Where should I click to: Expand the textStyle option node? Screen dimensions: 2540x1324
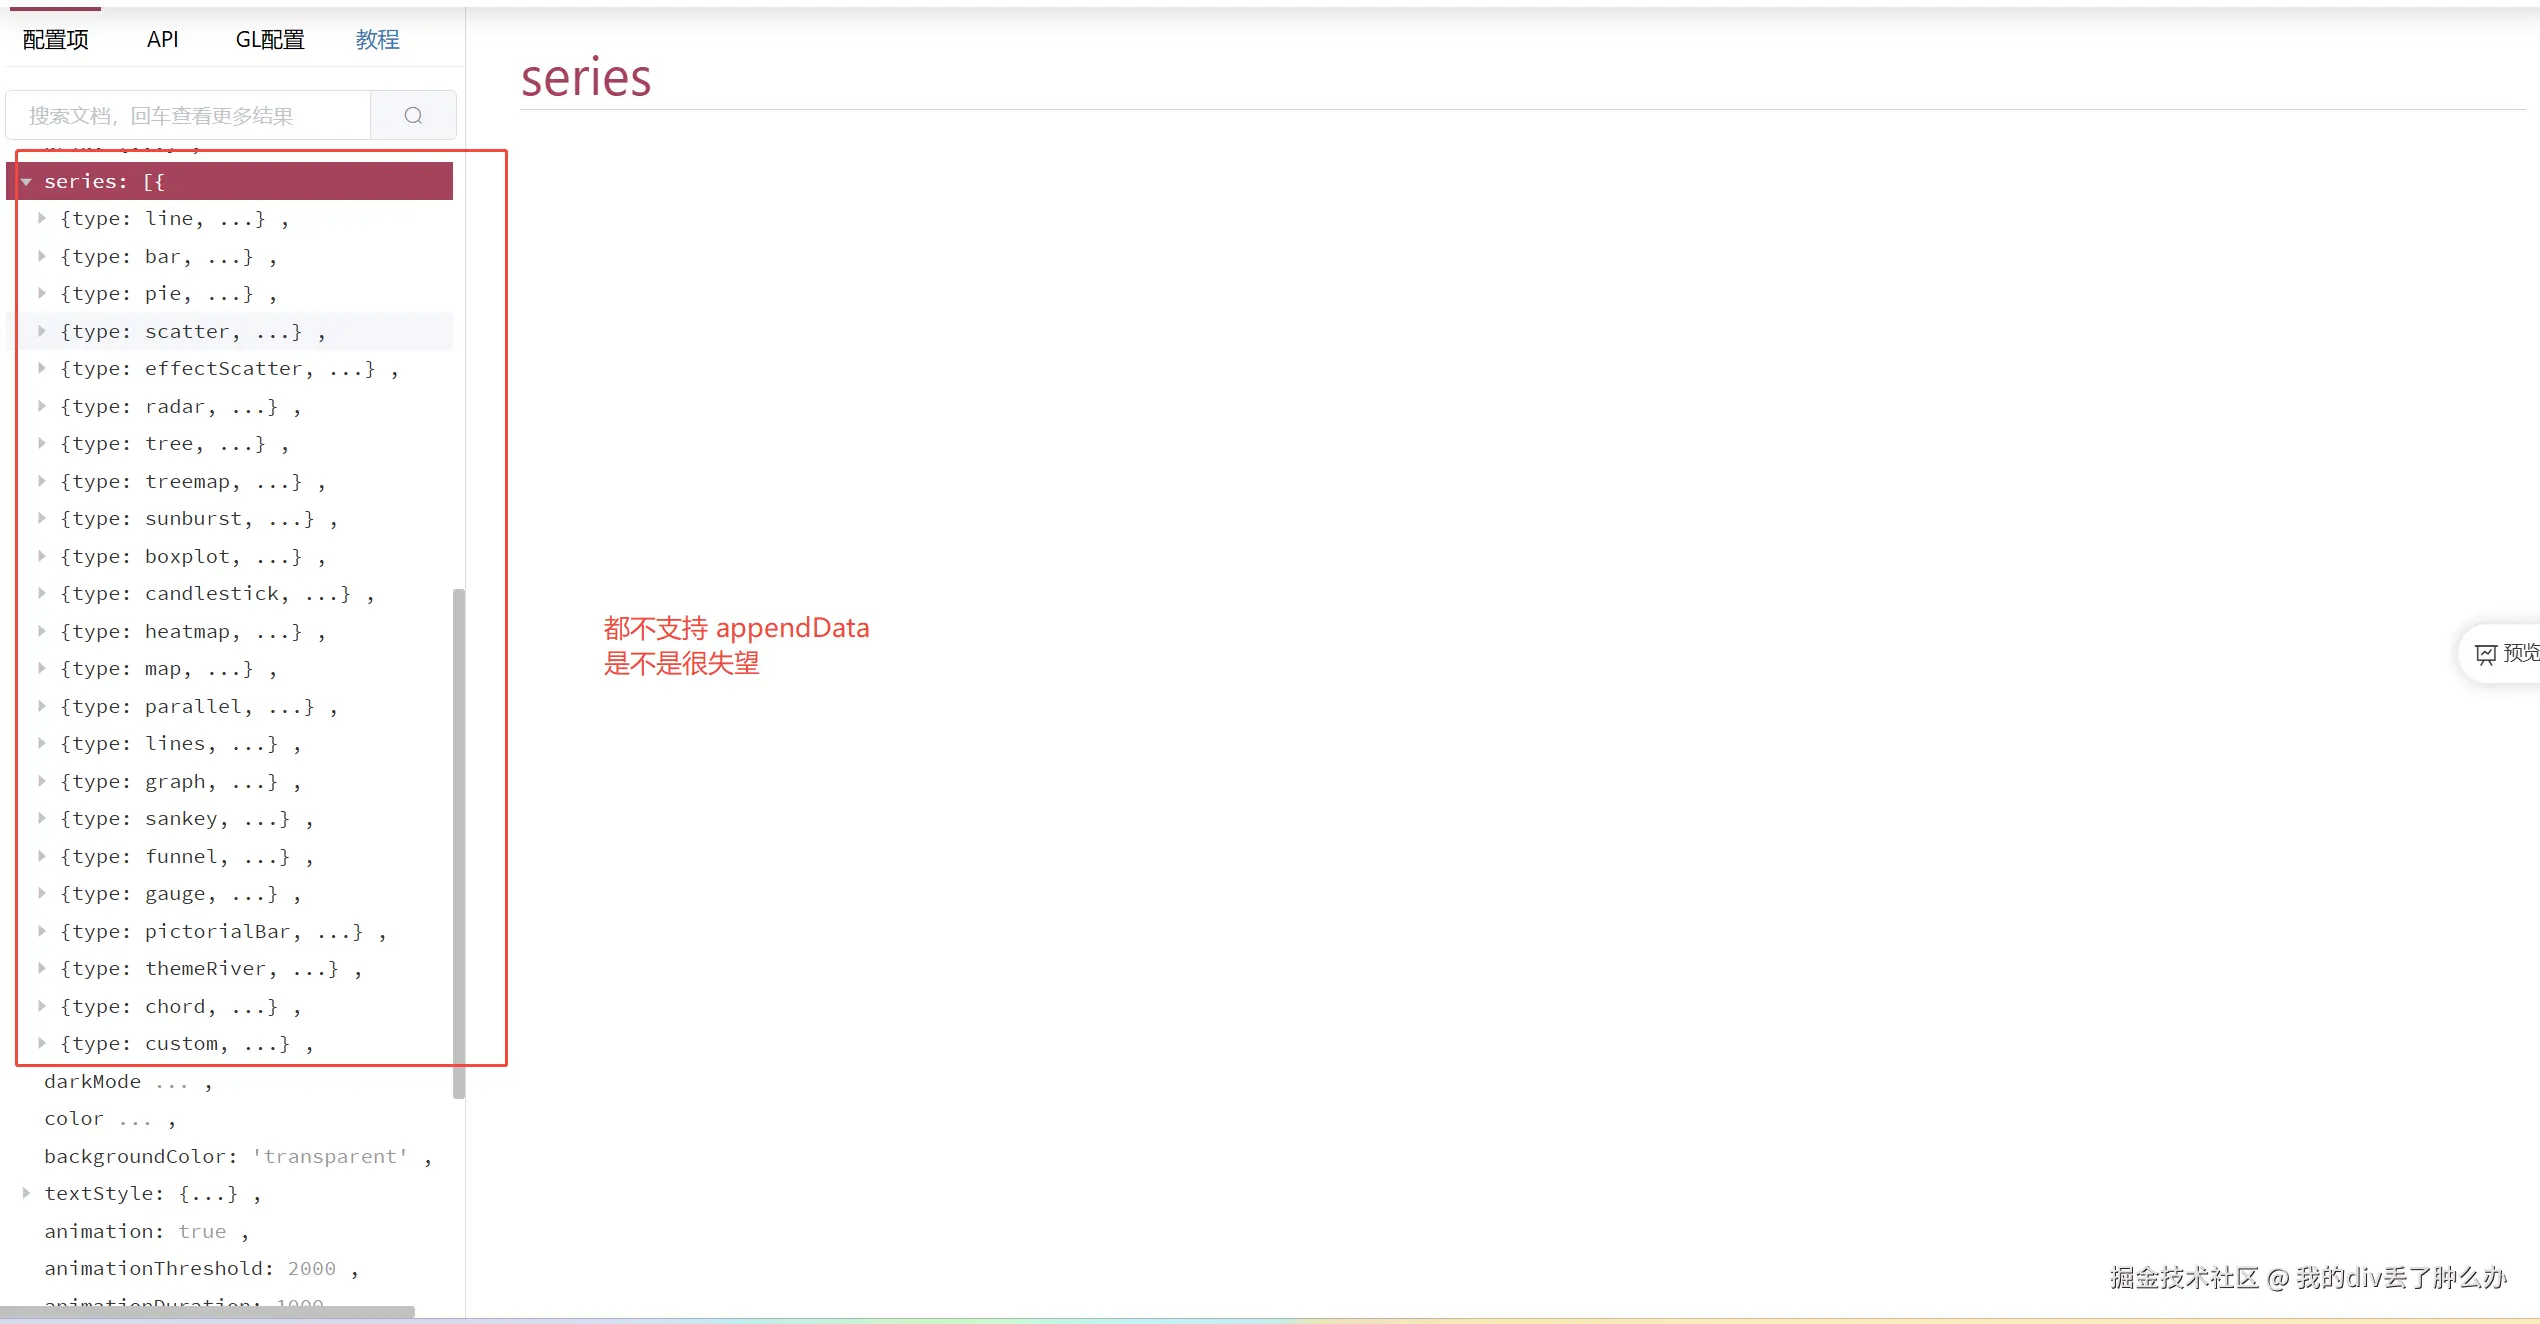pos(26,1193)
